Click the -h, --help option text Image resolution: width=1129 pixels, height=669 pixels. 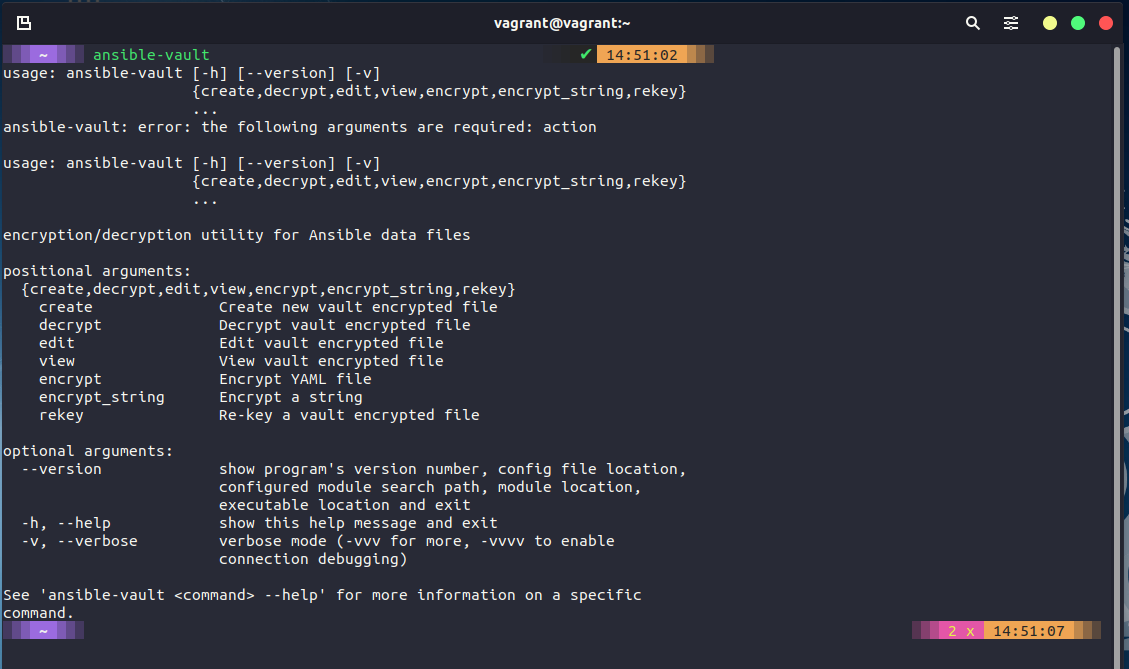click(66, 522)
